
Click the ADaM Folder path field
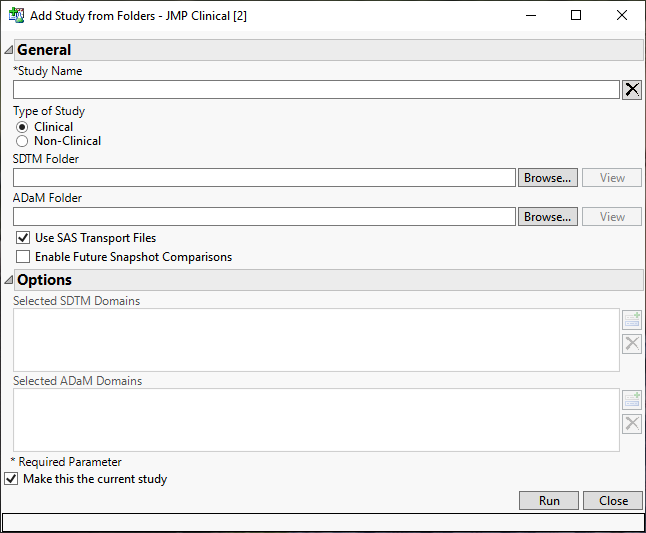pyautogui.click(x=264, y=217)
